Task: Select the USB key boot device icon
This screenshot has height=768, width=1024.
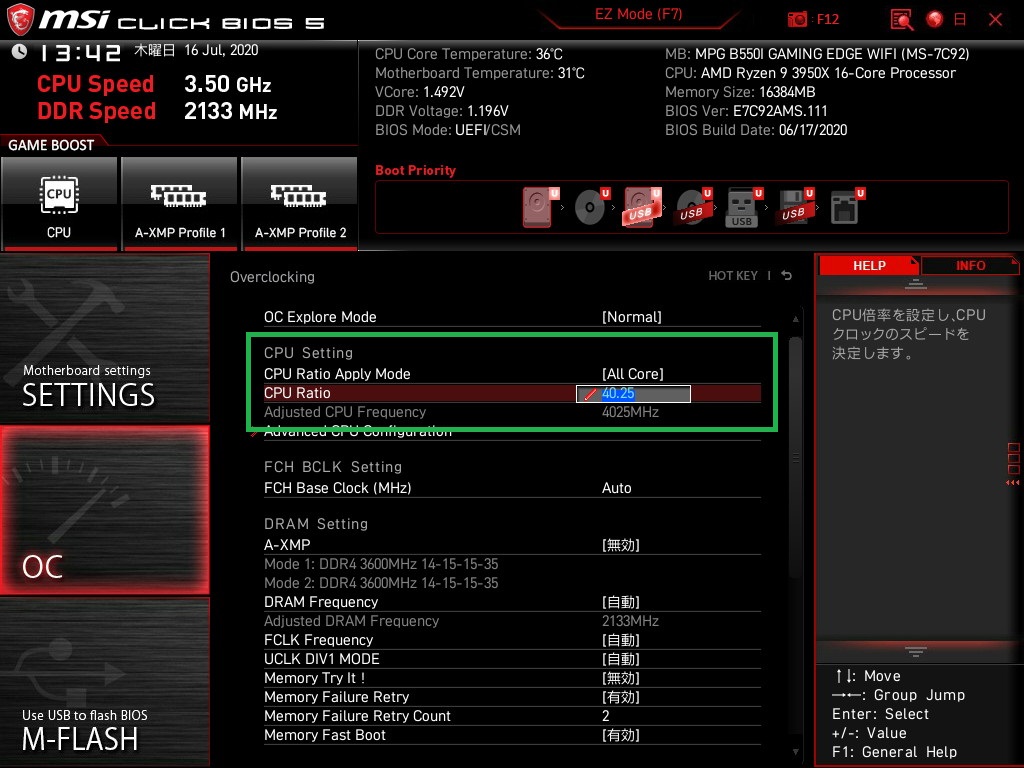Action: (x=743, y=207)
